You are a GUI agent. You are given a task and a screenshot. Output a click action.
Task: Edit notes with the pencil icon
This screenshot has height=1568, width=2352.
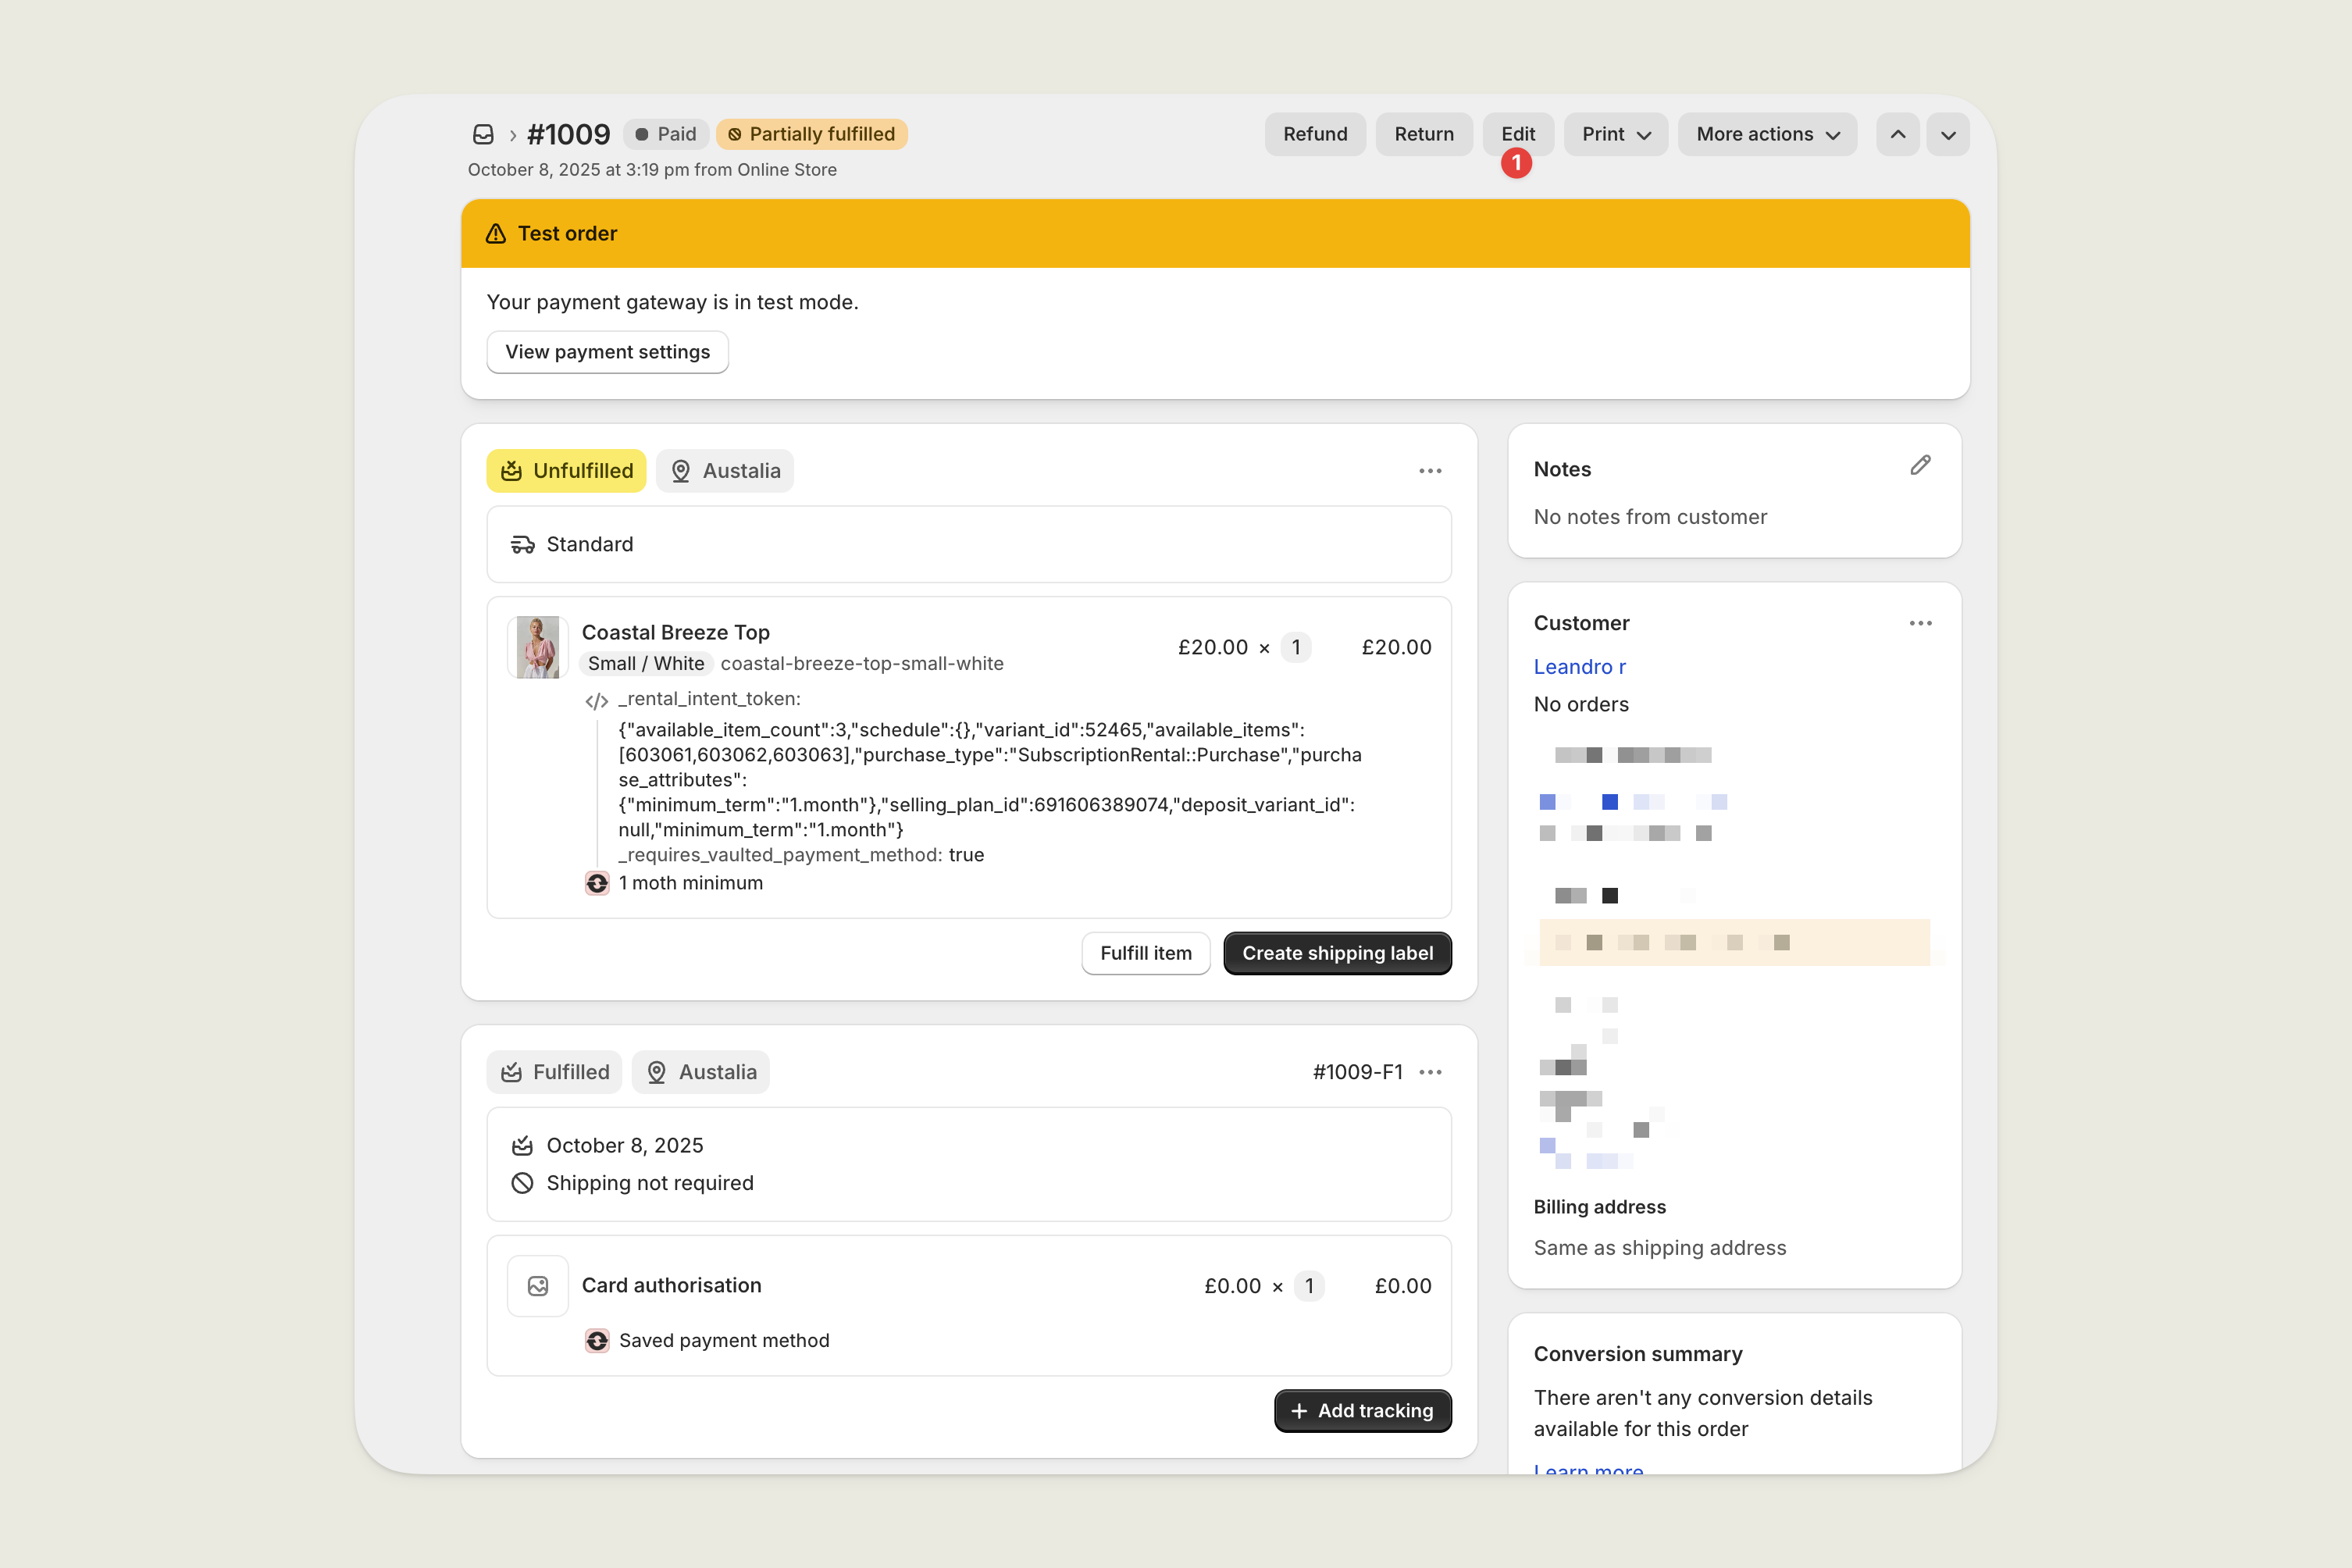pyautogui.click(x=1920, y=466)
